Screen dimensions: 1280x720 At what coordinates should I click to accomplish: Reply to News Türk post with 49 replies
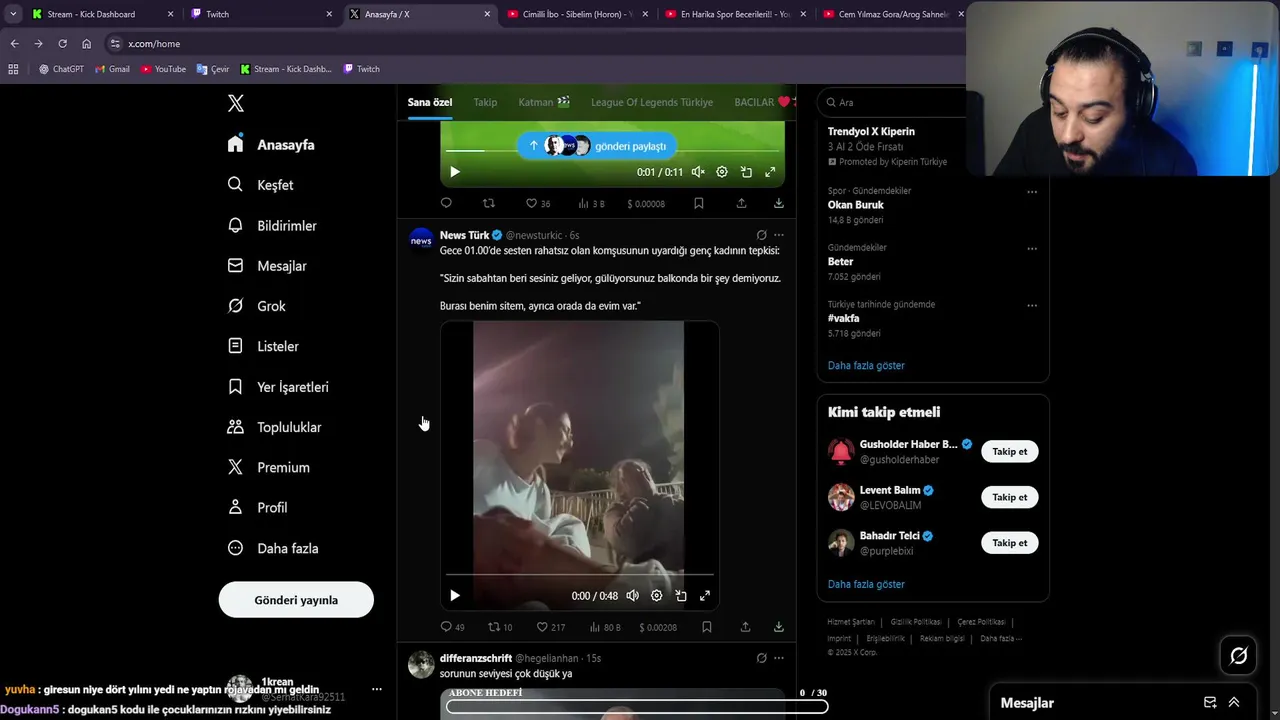point(453,627)
